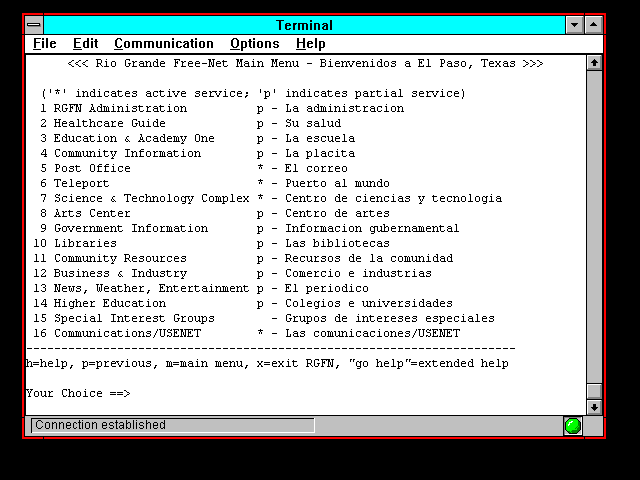Open the File menu

pyautogui.click(x=44, y=44)
